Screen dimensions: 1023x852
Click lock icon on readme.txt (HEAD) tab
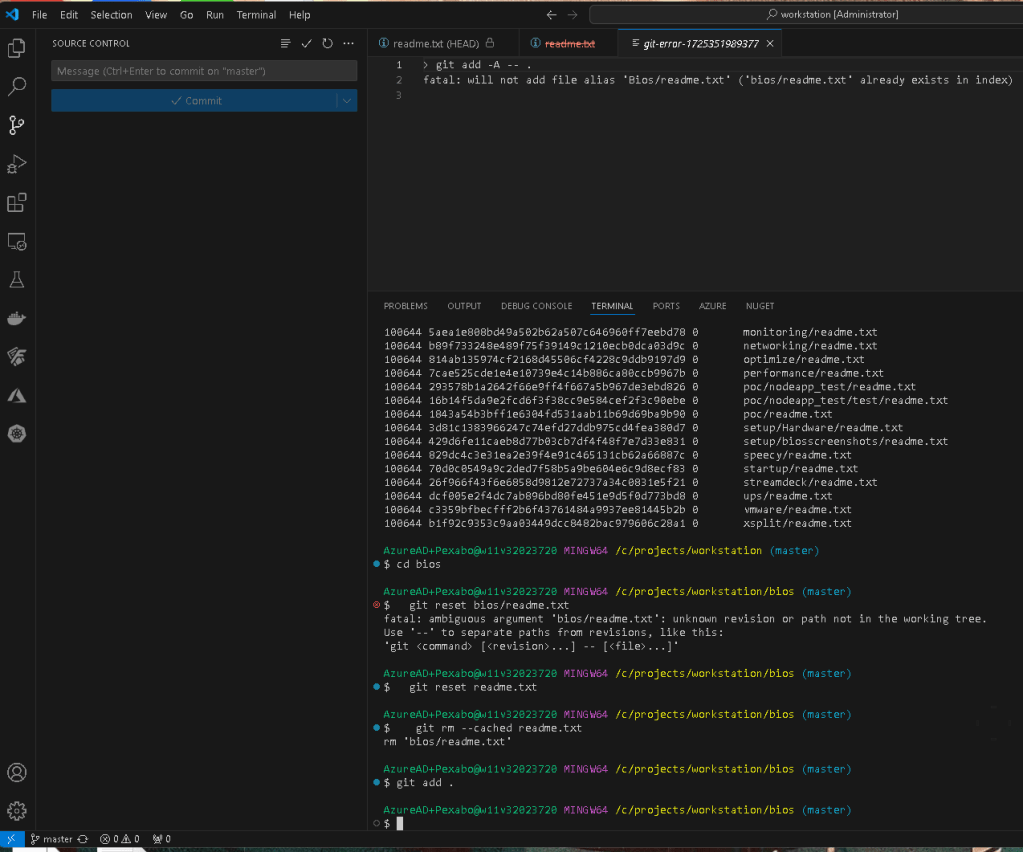(x=490, y=43)
